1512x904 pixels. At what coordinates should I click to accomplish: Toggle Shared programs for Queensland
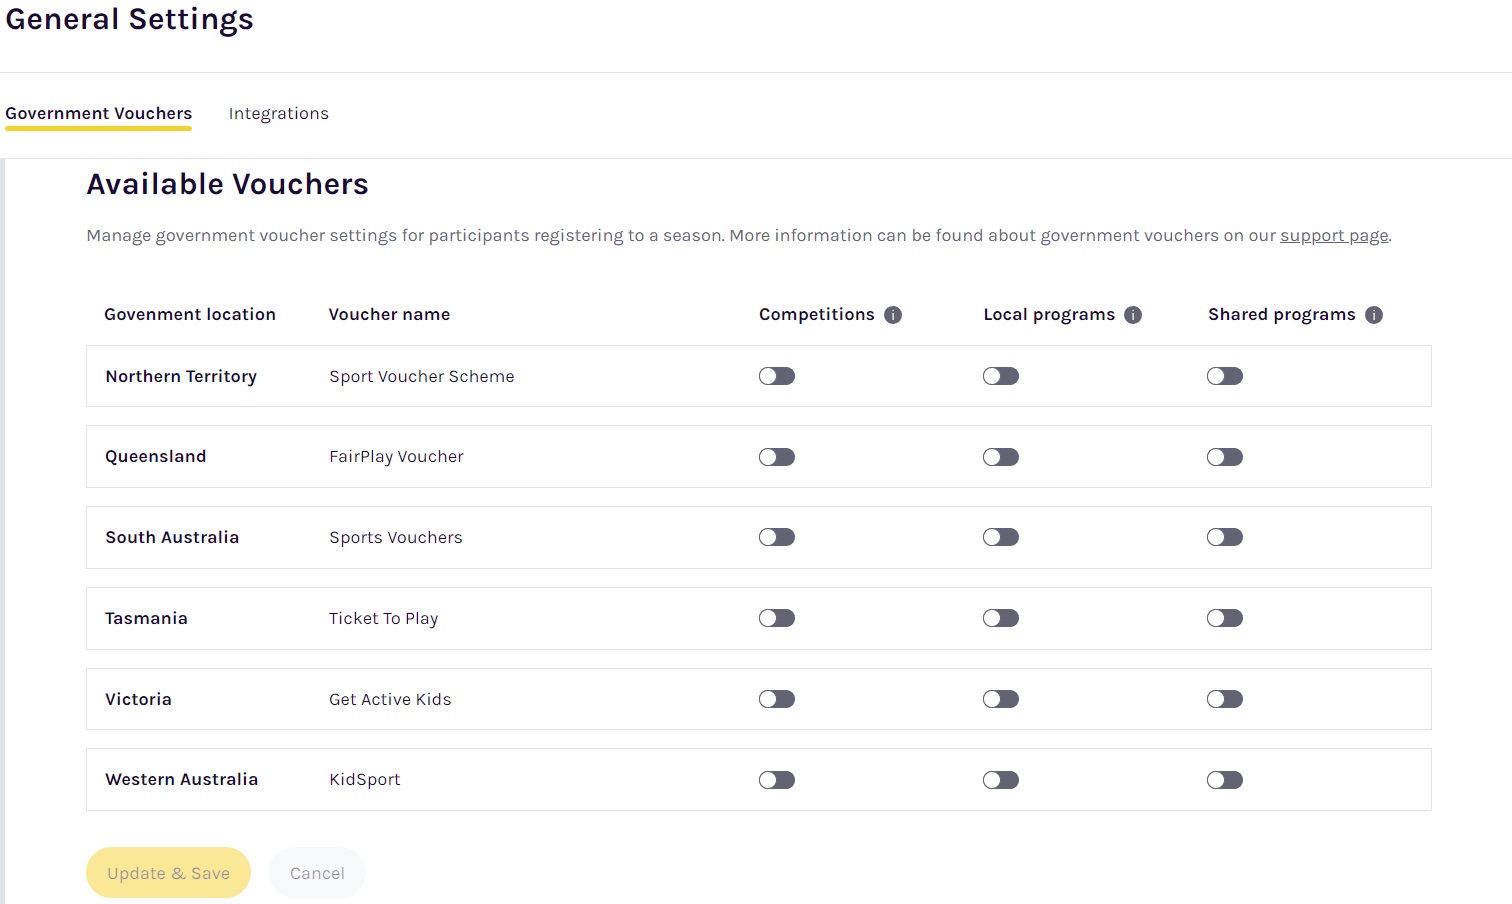click(1224, 457)
